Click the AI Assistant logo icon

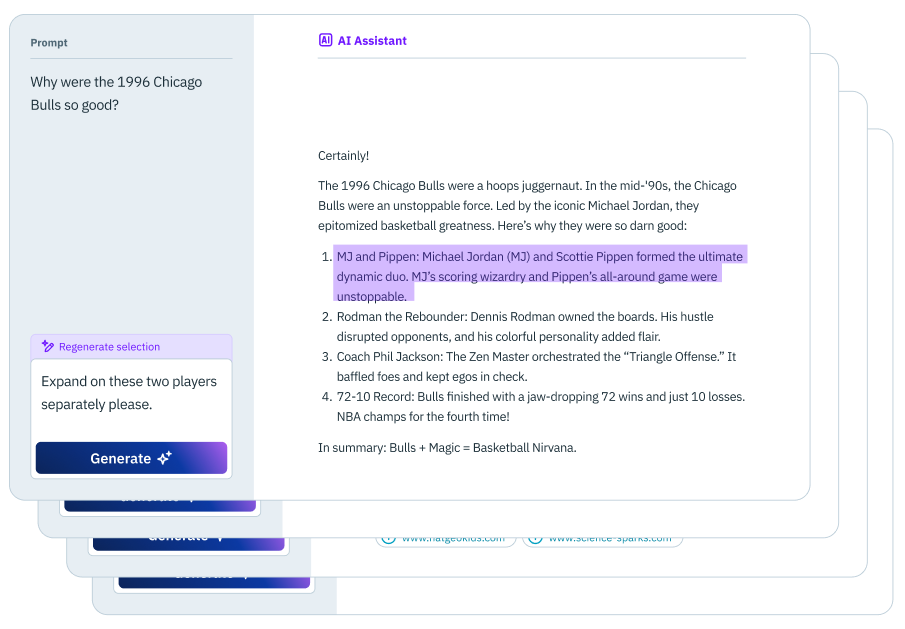(x=326, y=40)
